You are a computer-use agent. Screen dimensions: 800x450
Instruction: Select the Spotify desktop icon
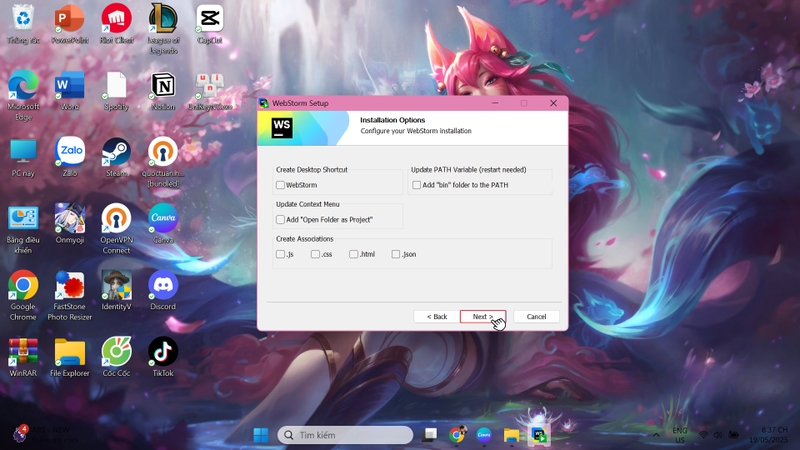(116, 91)
